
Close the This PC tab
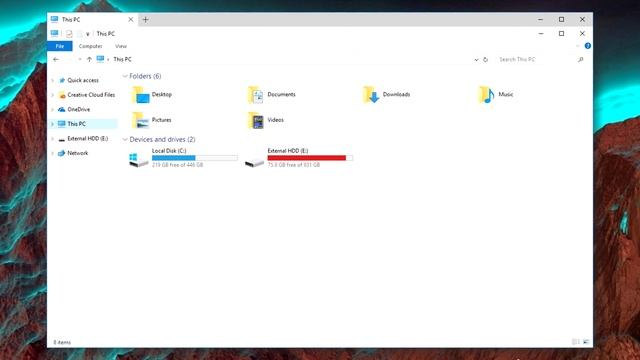point(131,20)
